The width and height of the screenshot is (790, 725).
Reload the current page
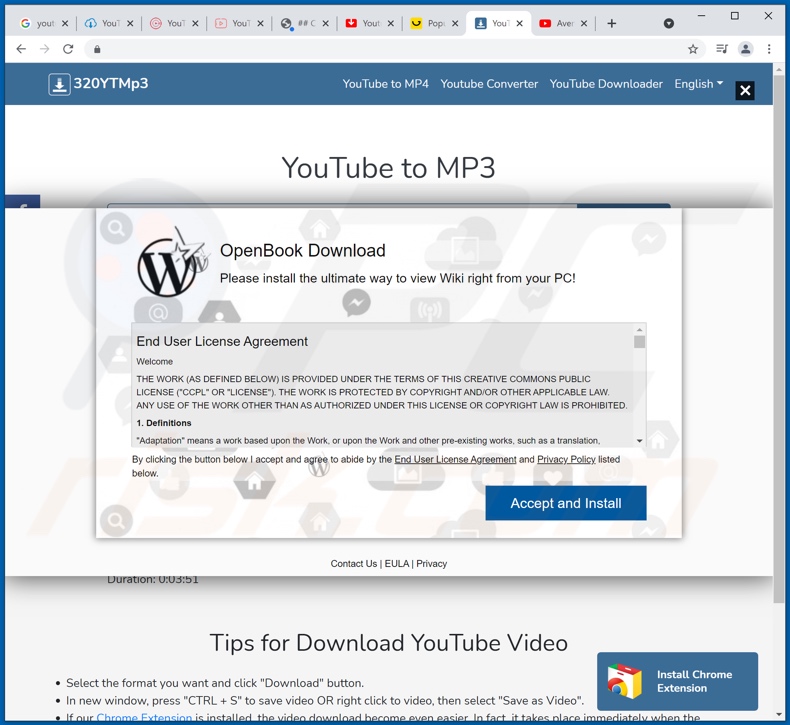coord(68,49)
